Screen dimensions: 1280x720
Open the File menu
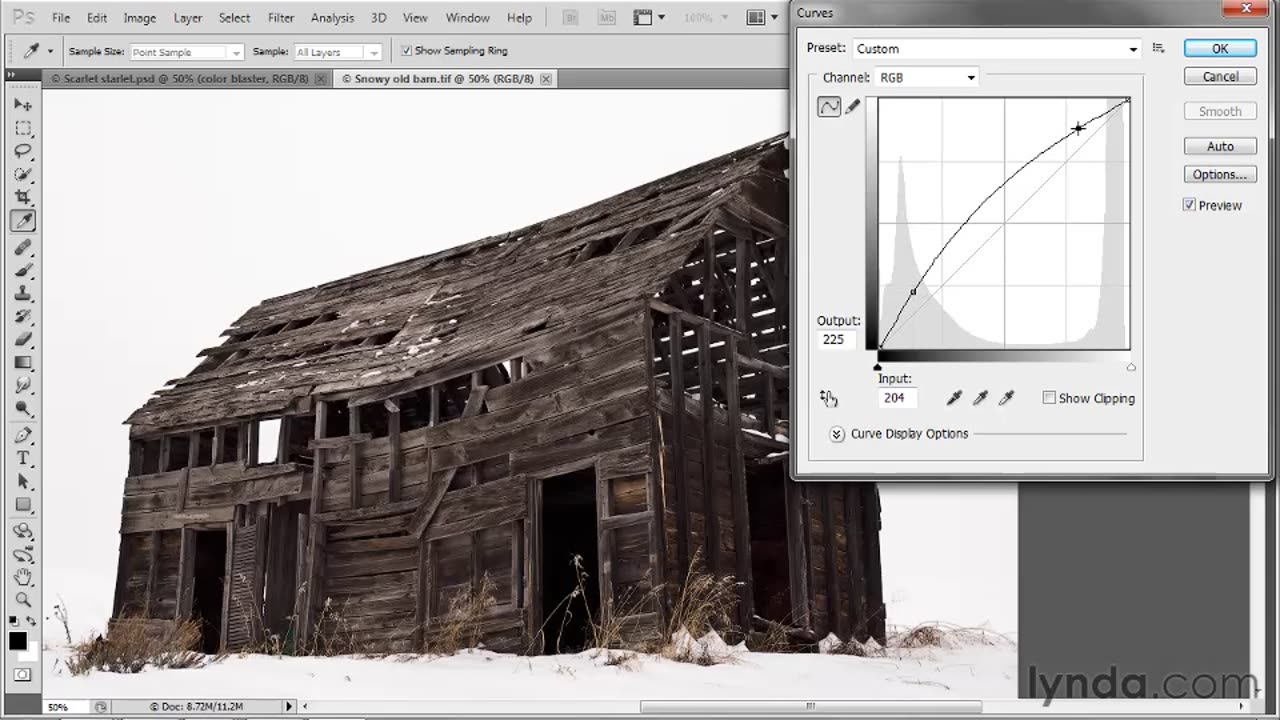61,18
